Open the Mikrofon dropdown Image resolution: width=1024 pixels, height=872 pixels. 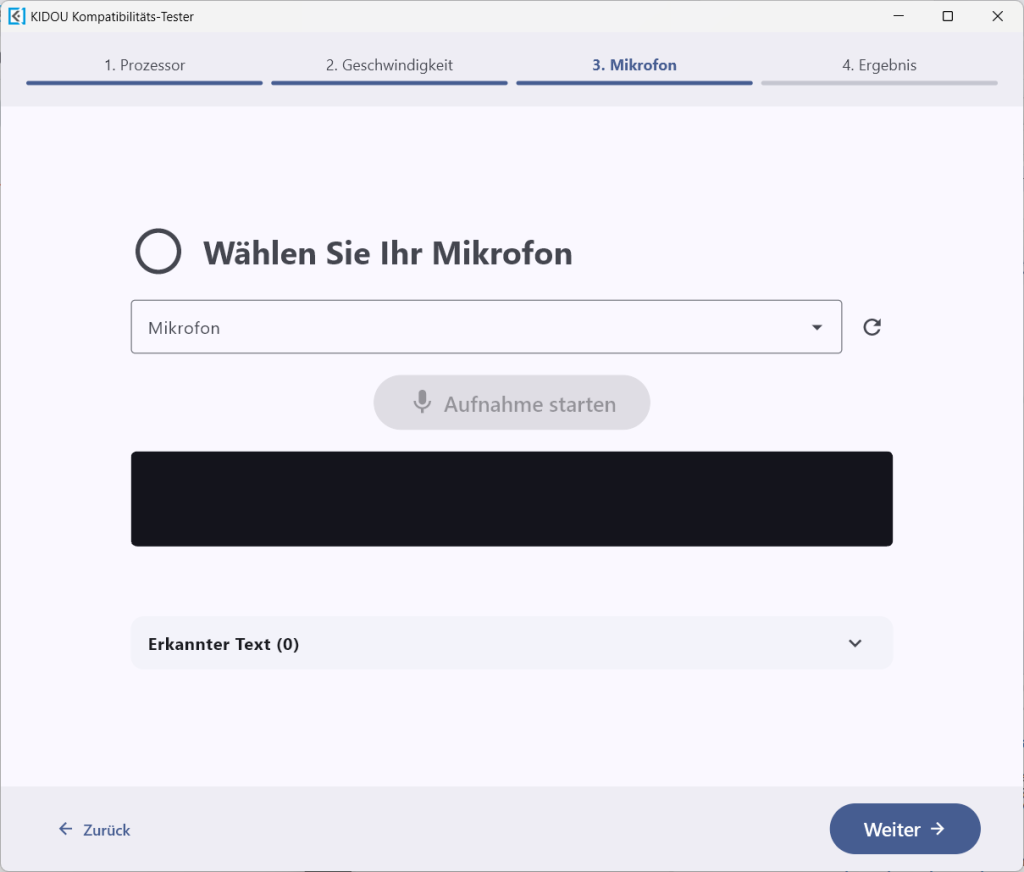click(486, 327)
